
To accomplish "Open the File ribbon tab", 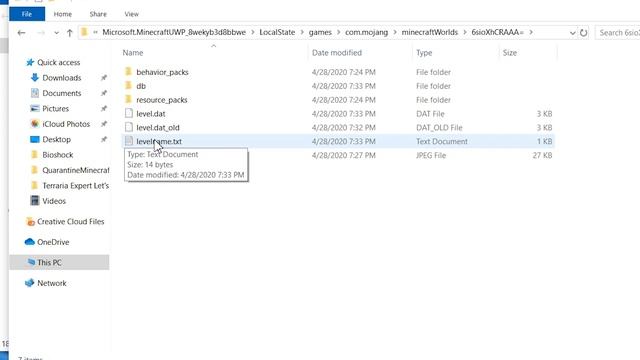I will [27, 14].
